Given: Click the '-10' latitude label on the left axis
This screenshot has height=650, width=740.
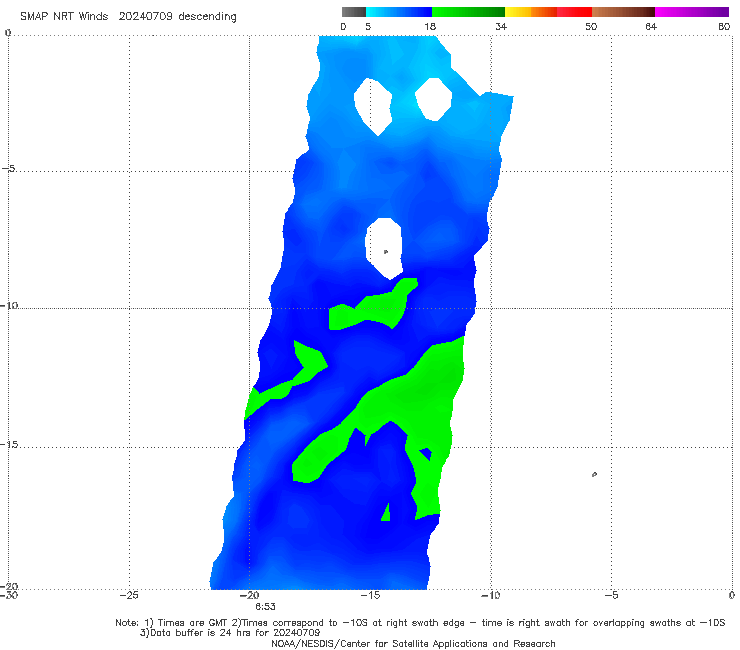Looking at the screenshot, I should [8, 305].
